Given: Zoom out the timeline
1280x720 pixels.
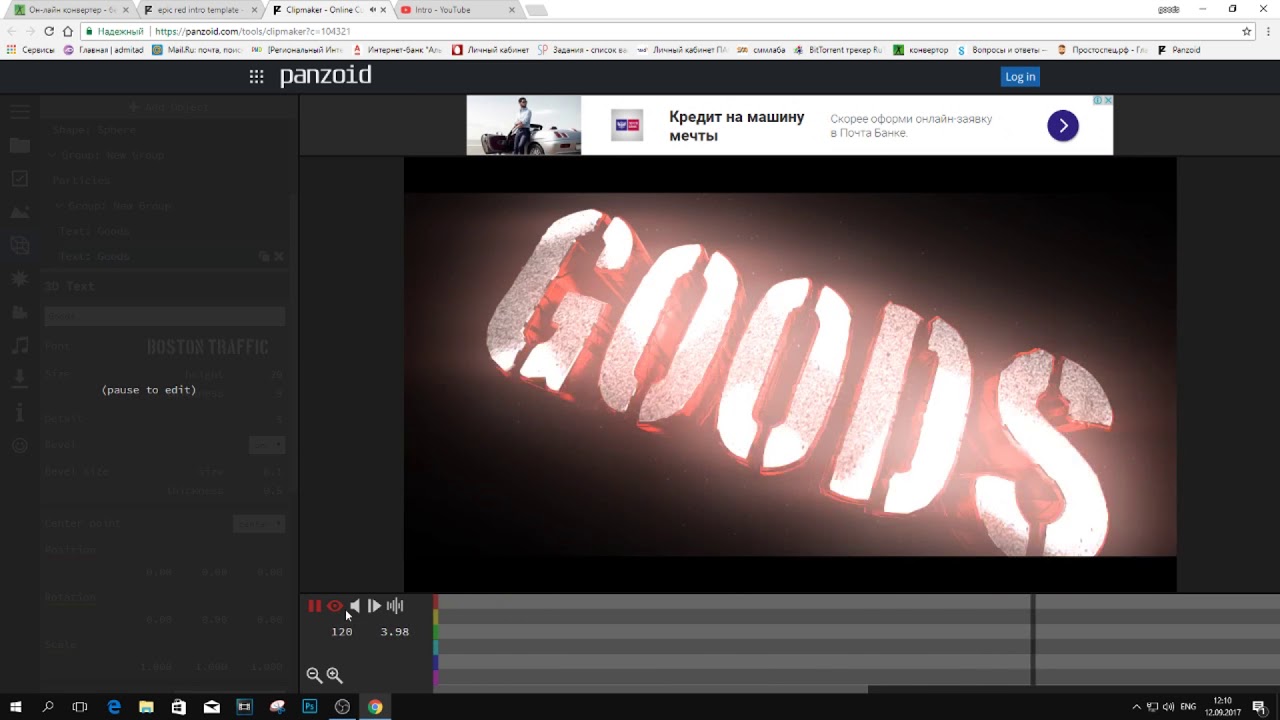Looking at the screenshot, I should (314, 676).
